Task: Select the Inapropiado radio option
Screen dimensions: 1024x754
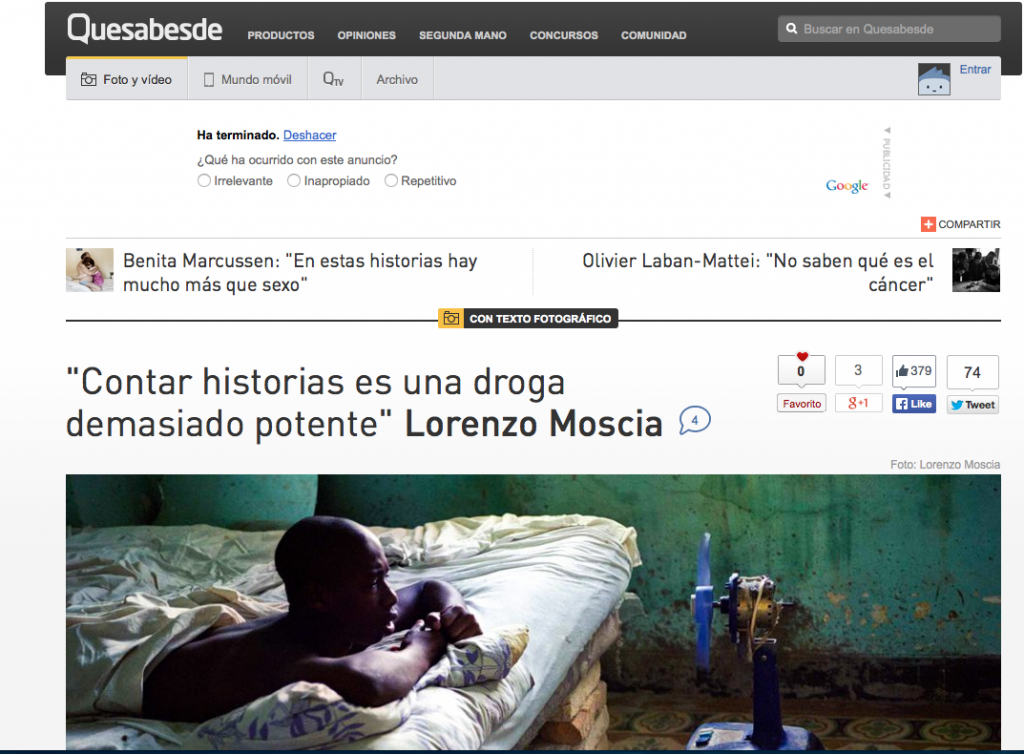Action: click(x=293, y=181)
